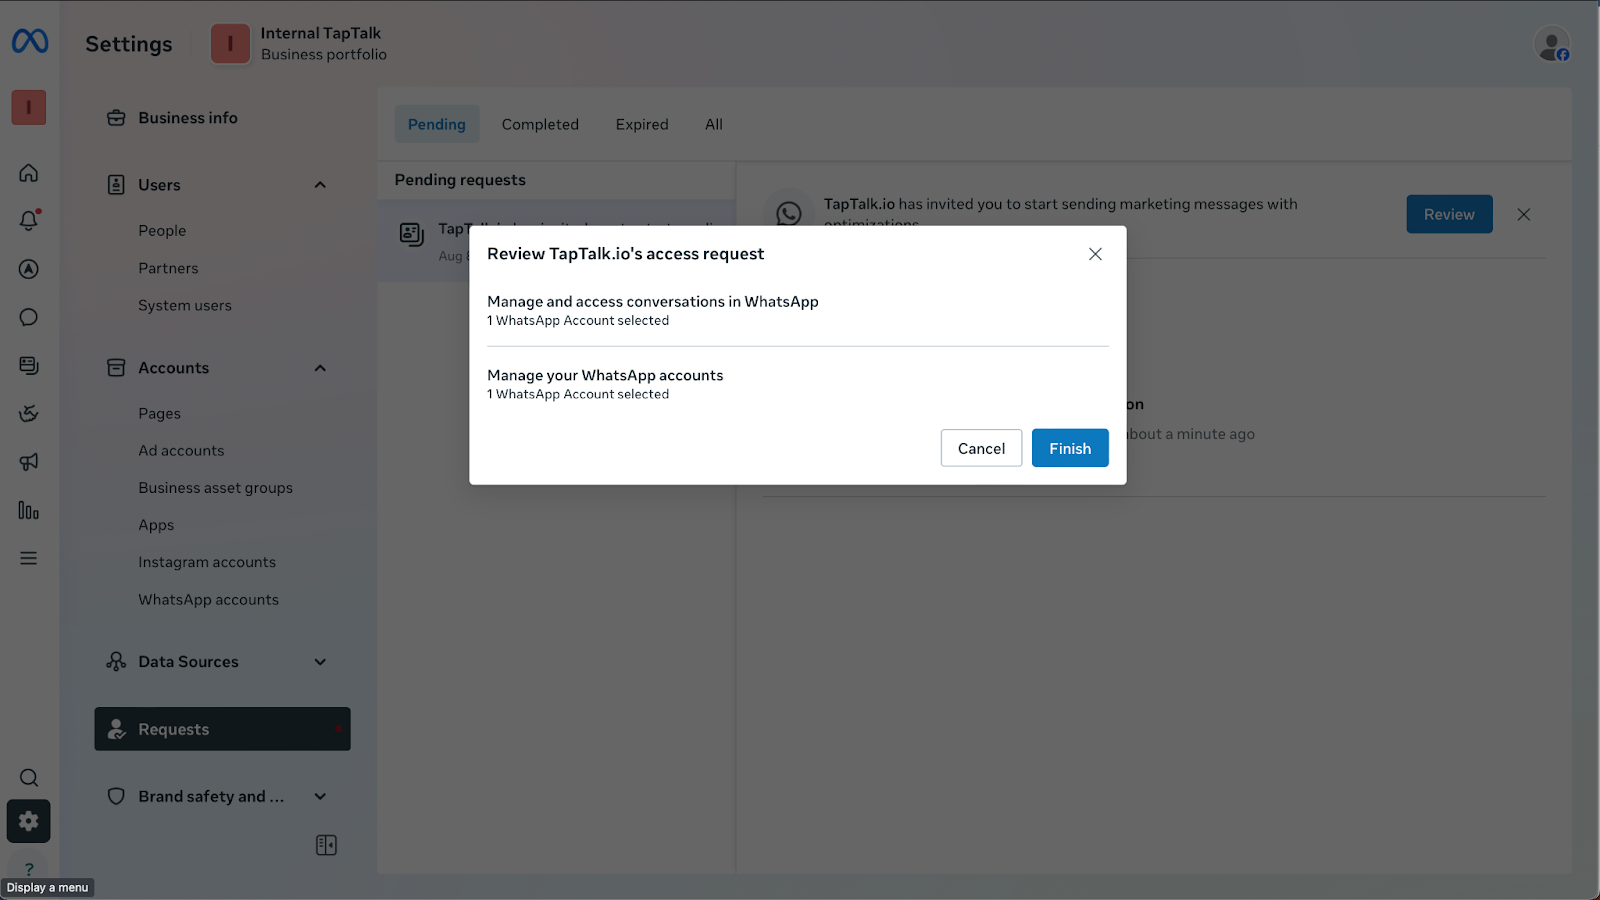
Task: Open WhatsApp accounts
Action: point(208,600)
